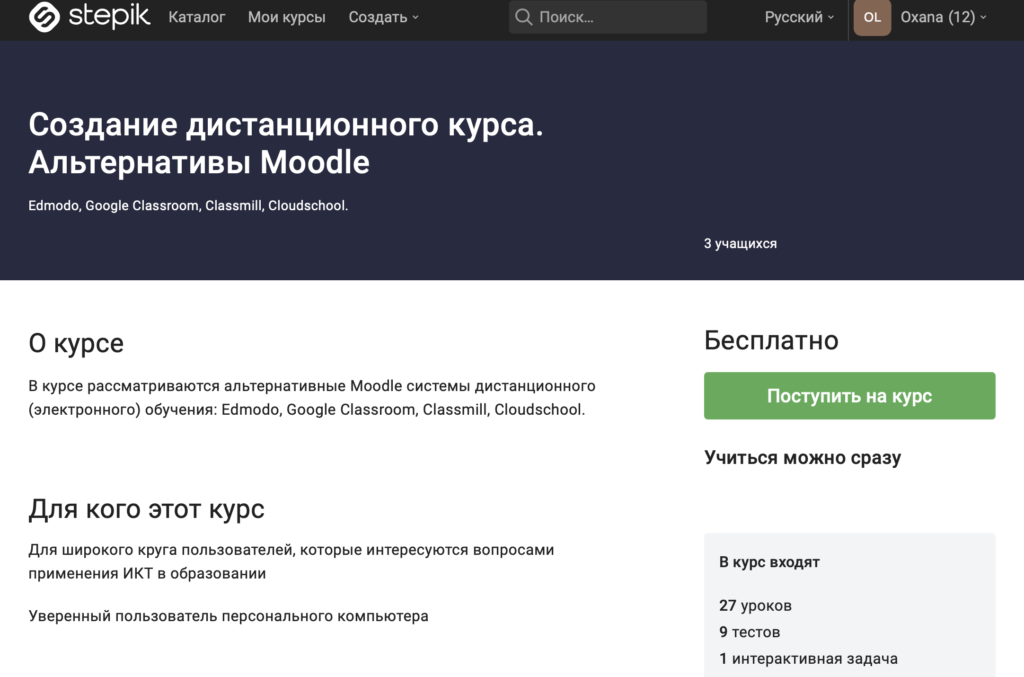Click the Для кого этот курс heading

pos(146,509)
